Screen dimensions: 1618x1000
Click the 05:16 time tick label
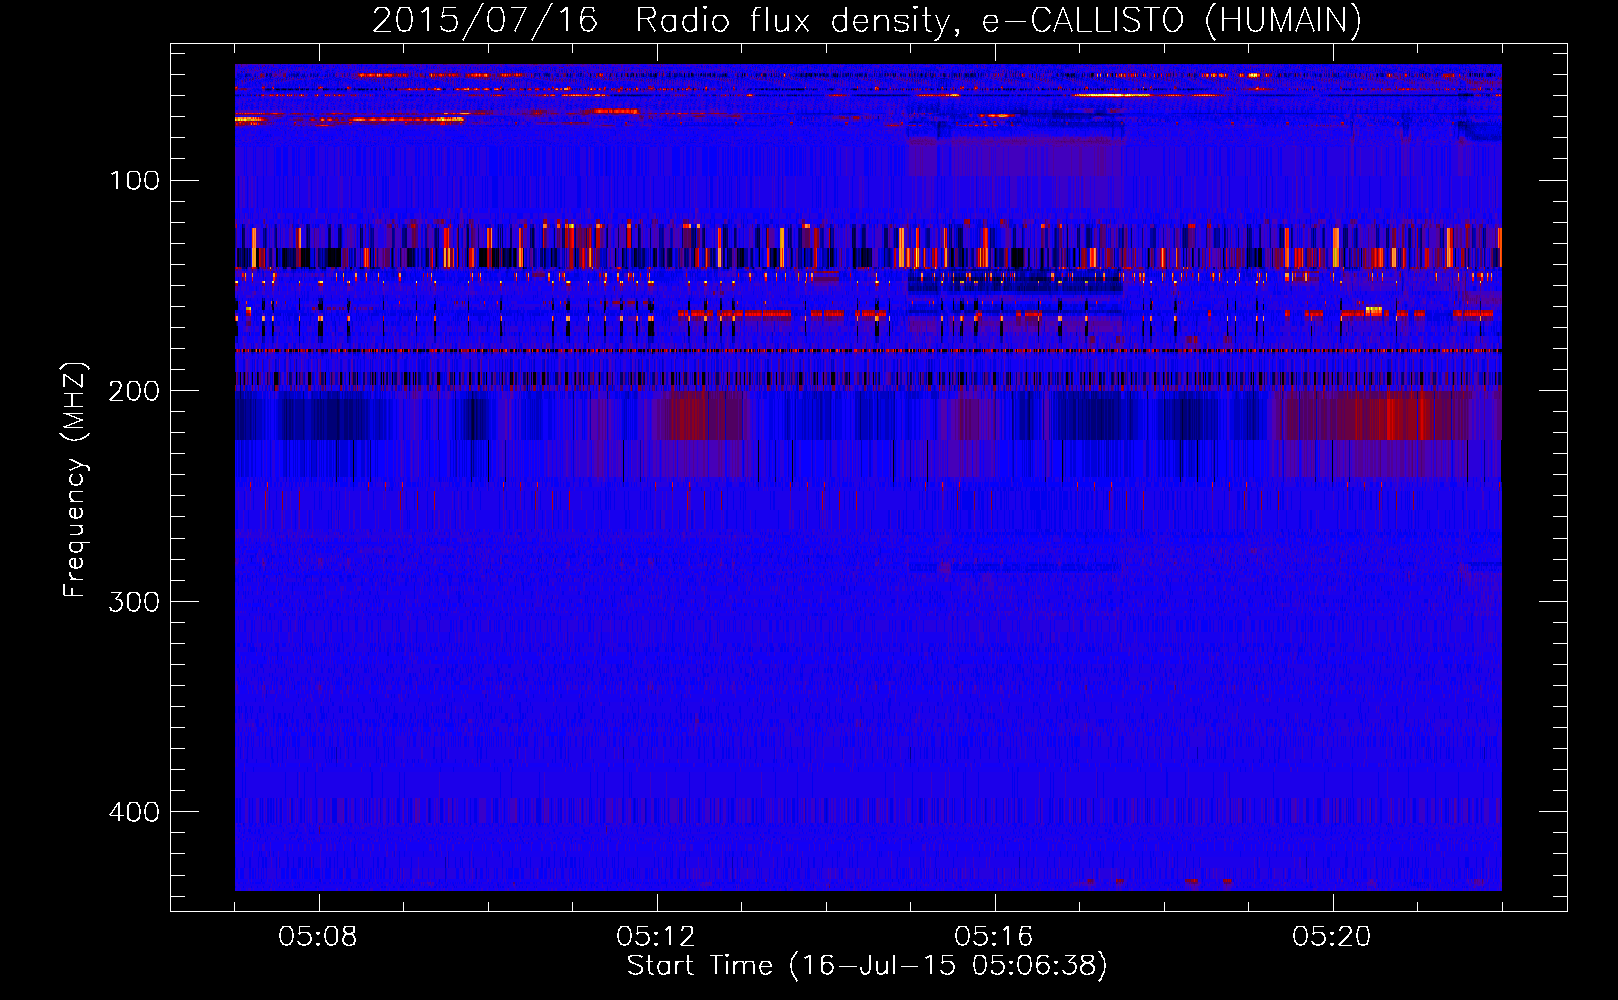point(994,937)
